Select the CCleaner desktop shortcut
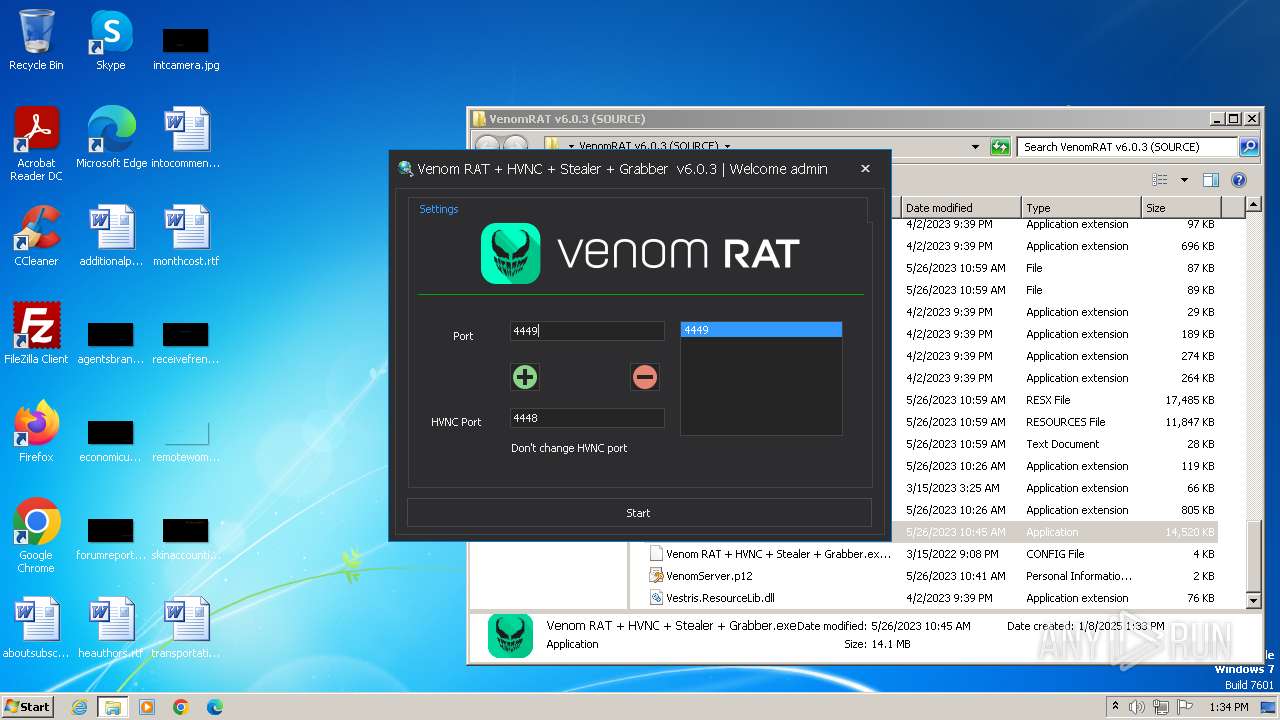This screenshot has width=1280, height=720. 36,236
